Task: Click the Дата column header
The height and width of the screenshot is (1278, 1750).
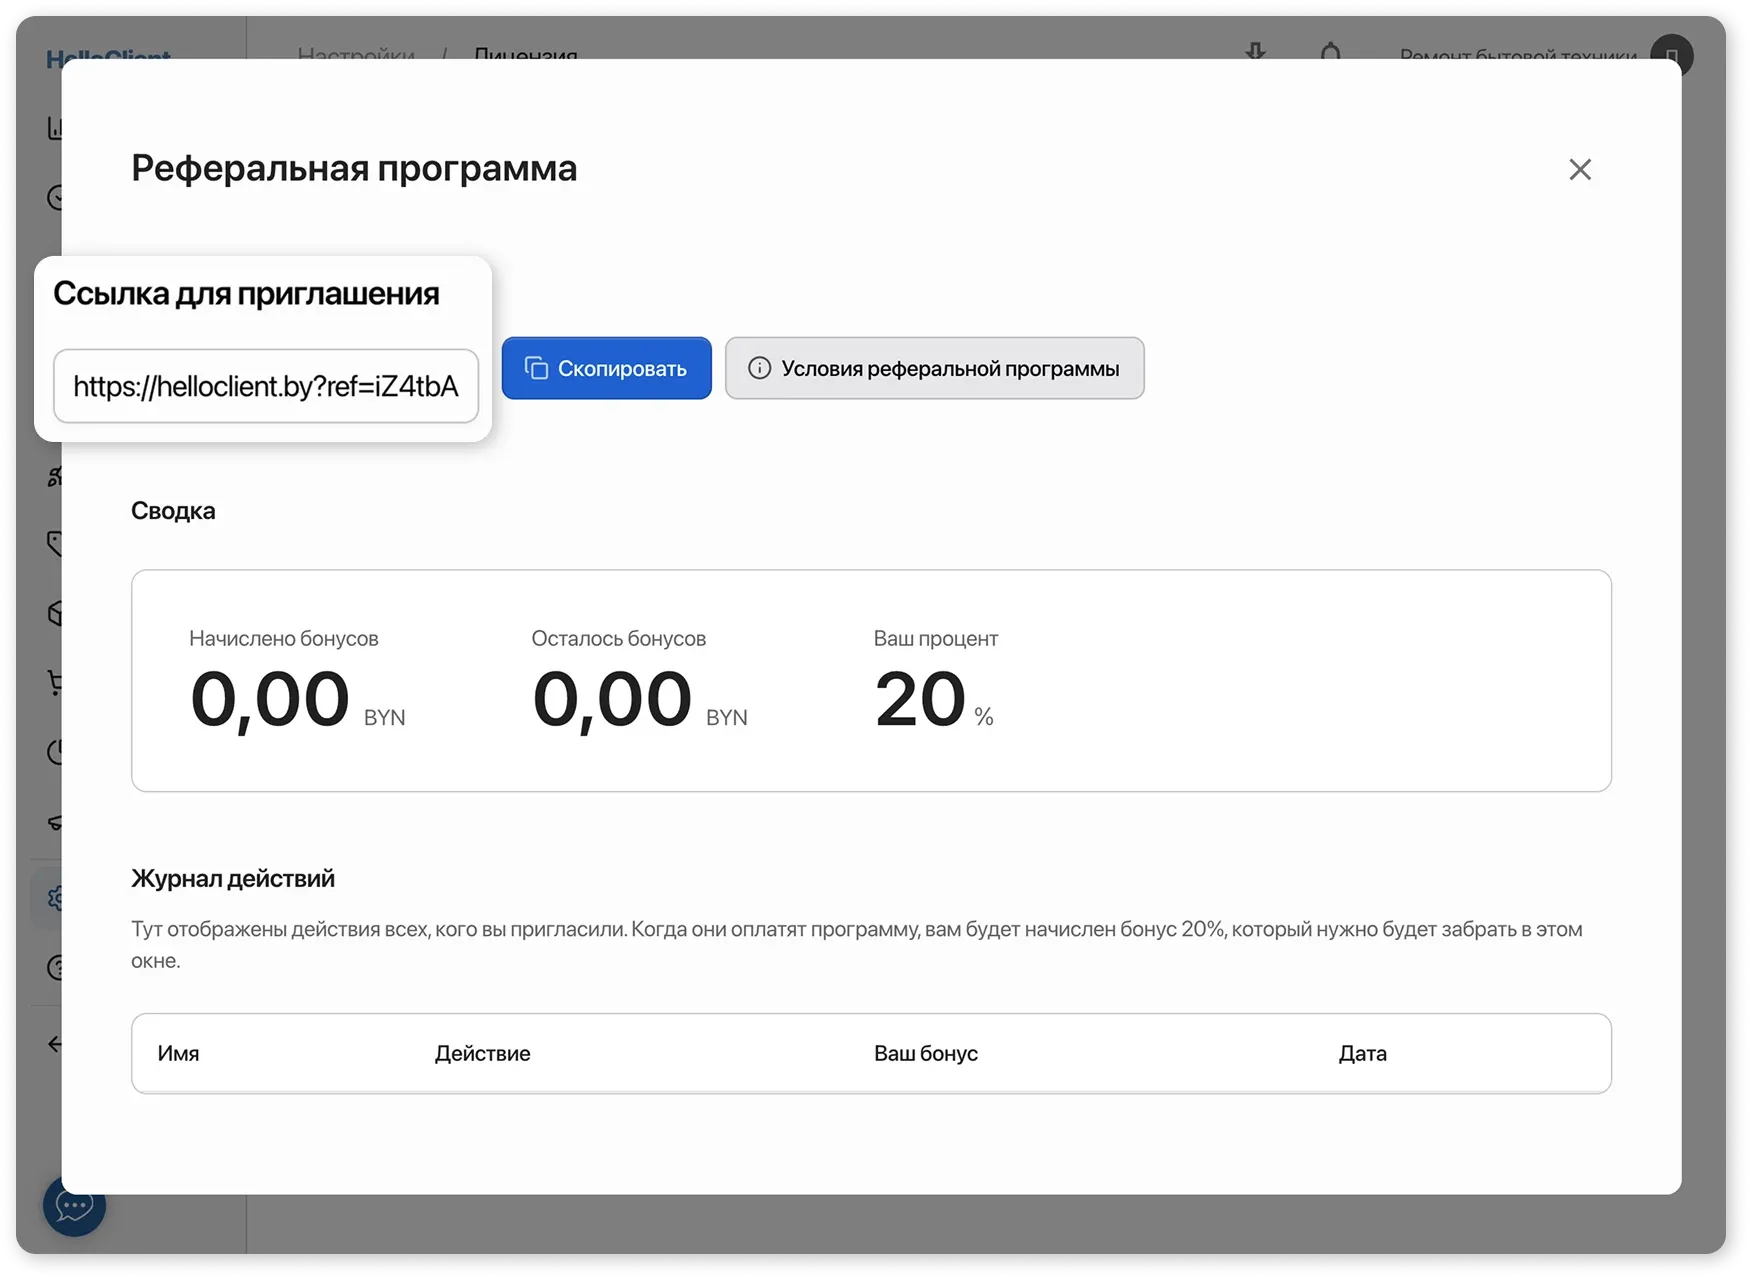Action: (x=1362, y=1053)
